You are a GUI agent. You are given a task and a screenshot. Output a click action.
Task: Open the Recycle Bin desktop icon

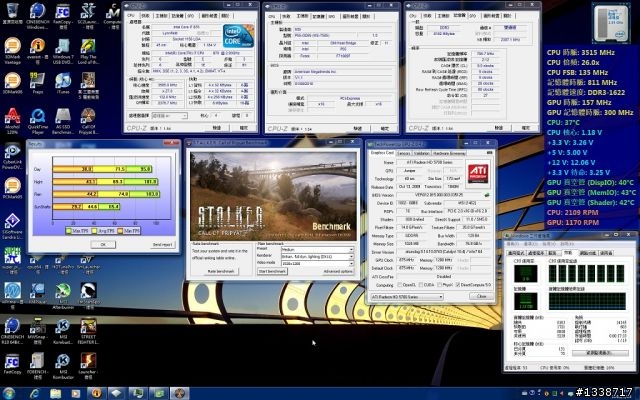point(12,15)
